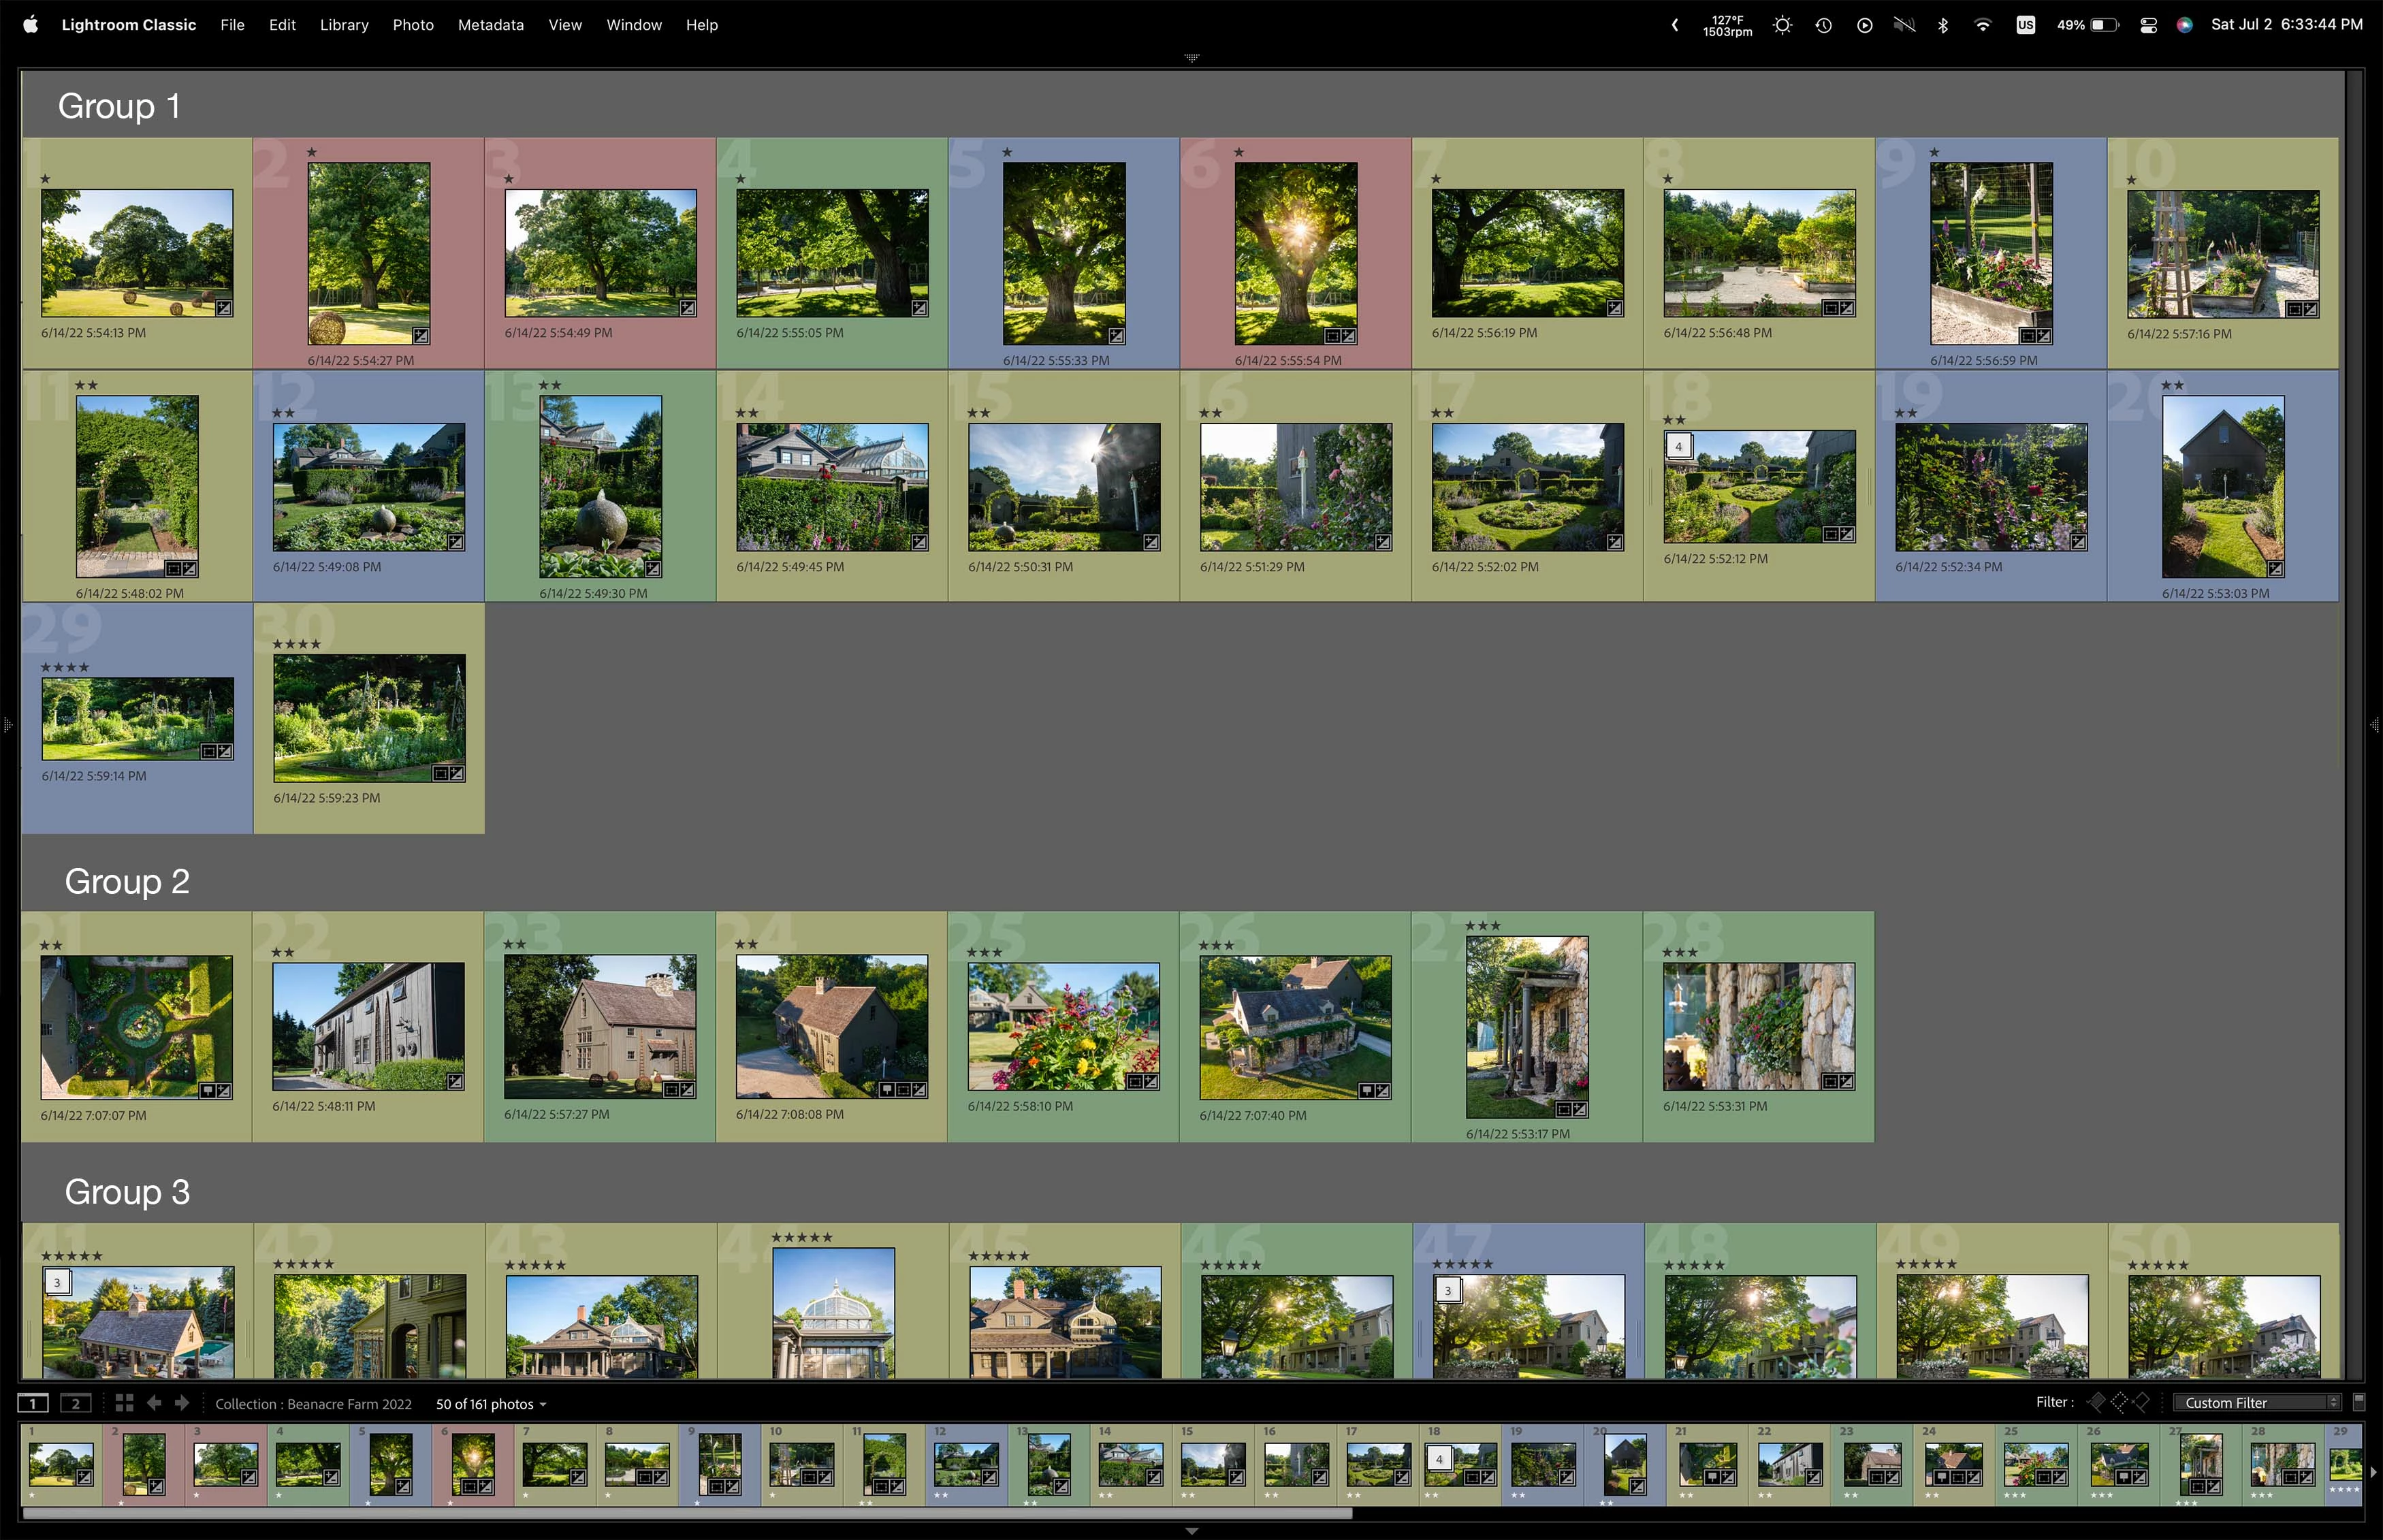Click stack badge 4 on photo 18

[1678, 446]
